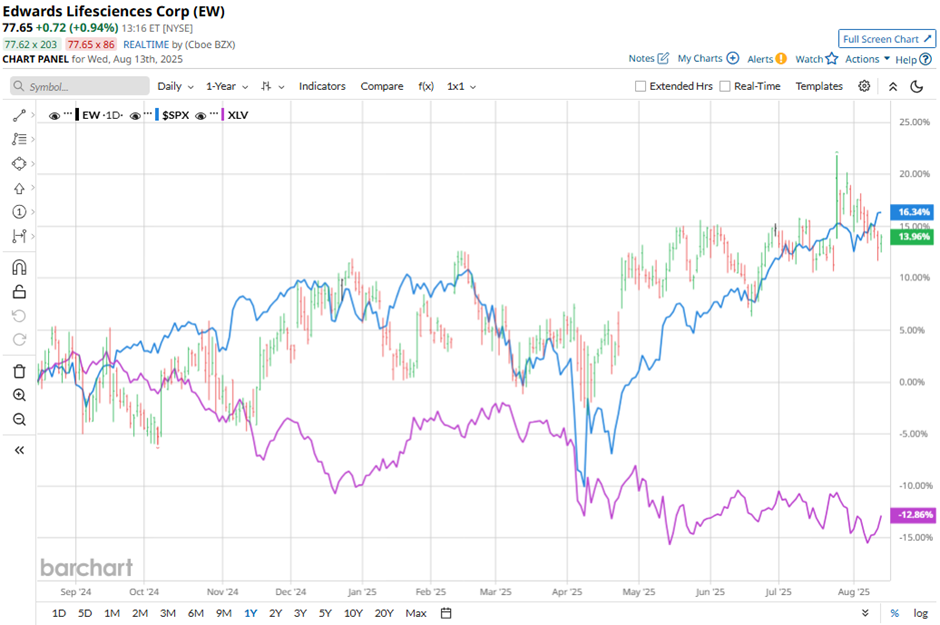The width and height of the screenshot is (940, 625).
Task: Enable the Real-Time checkbox
Action: [725, 86]
